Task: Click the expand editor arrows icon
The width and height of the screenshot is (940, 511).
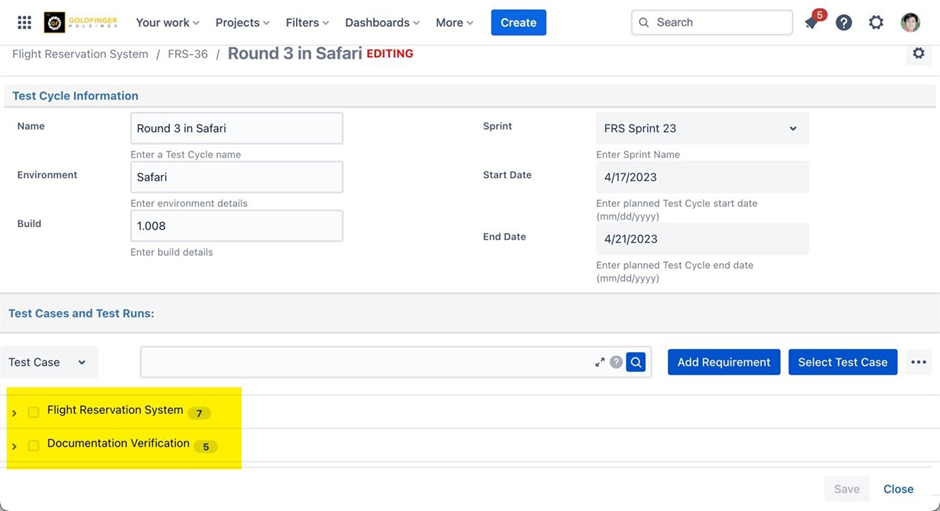Action: (x=600, y=362)
